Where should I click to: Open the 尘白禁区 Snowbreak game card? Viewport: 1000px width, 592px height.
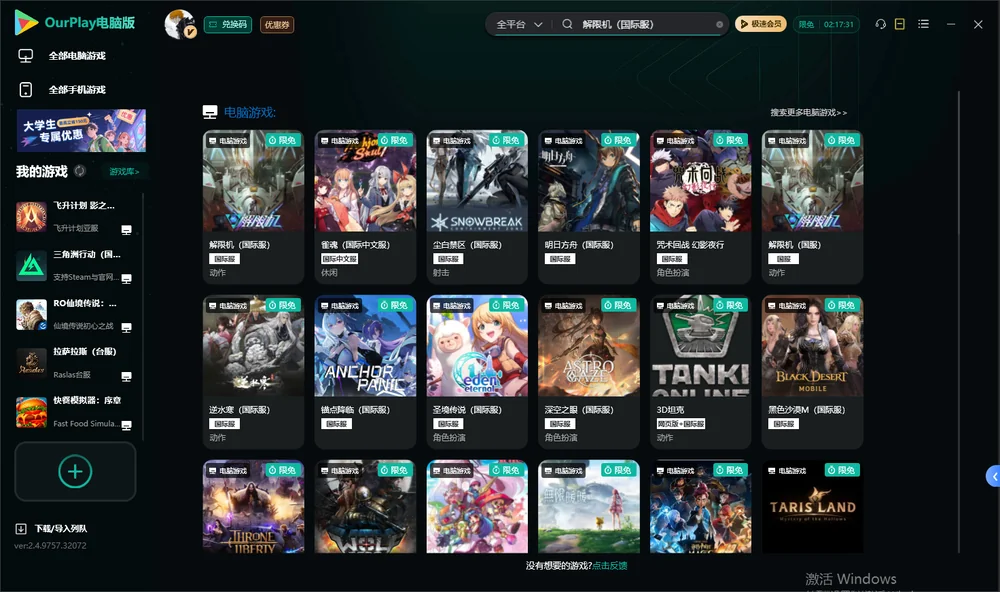click(477, 207)
